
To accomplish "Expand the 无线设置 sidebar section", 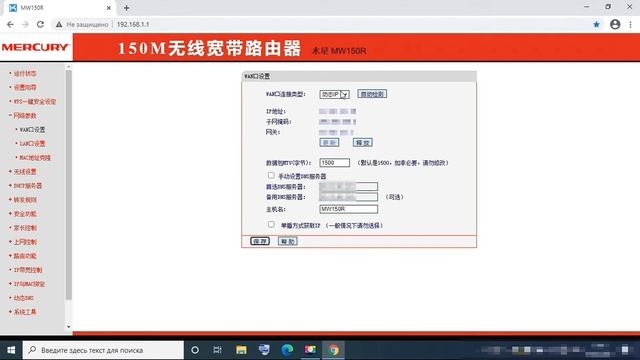I will tap(24, 172).
